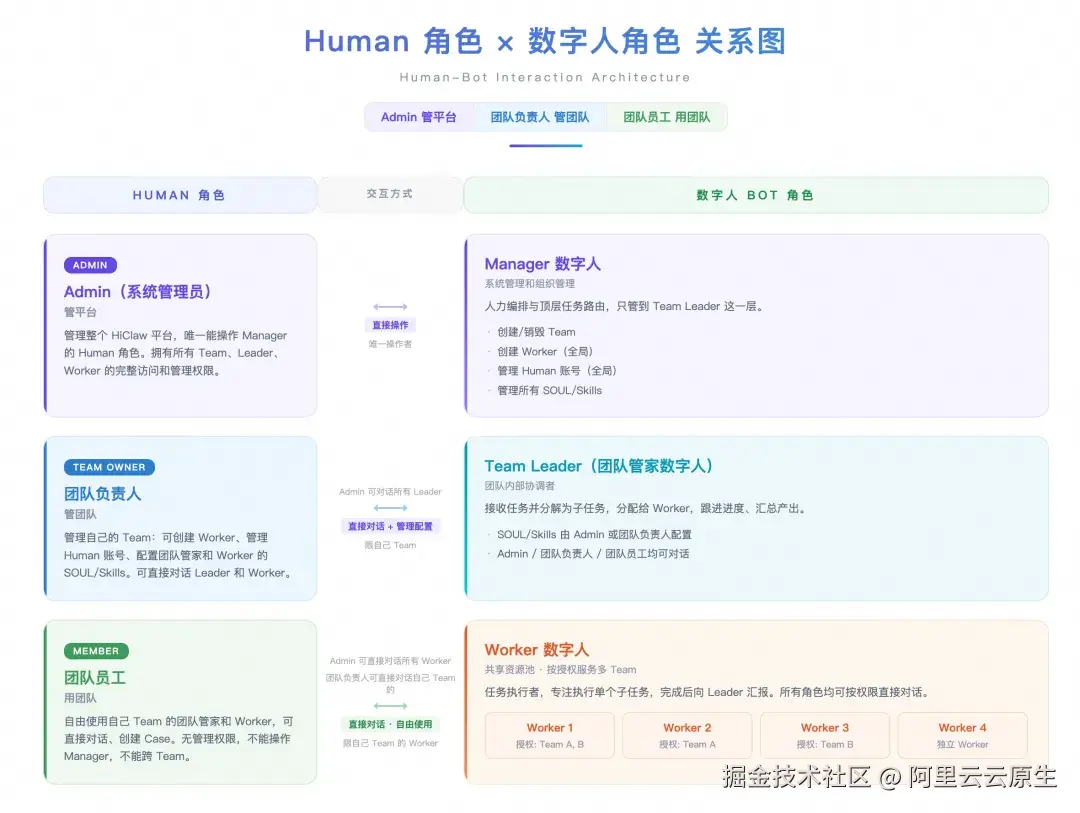Click the MEMBER badge on 团队员工 card
The height and width of the screenshot is (813, 1080).
pos(95,650)
